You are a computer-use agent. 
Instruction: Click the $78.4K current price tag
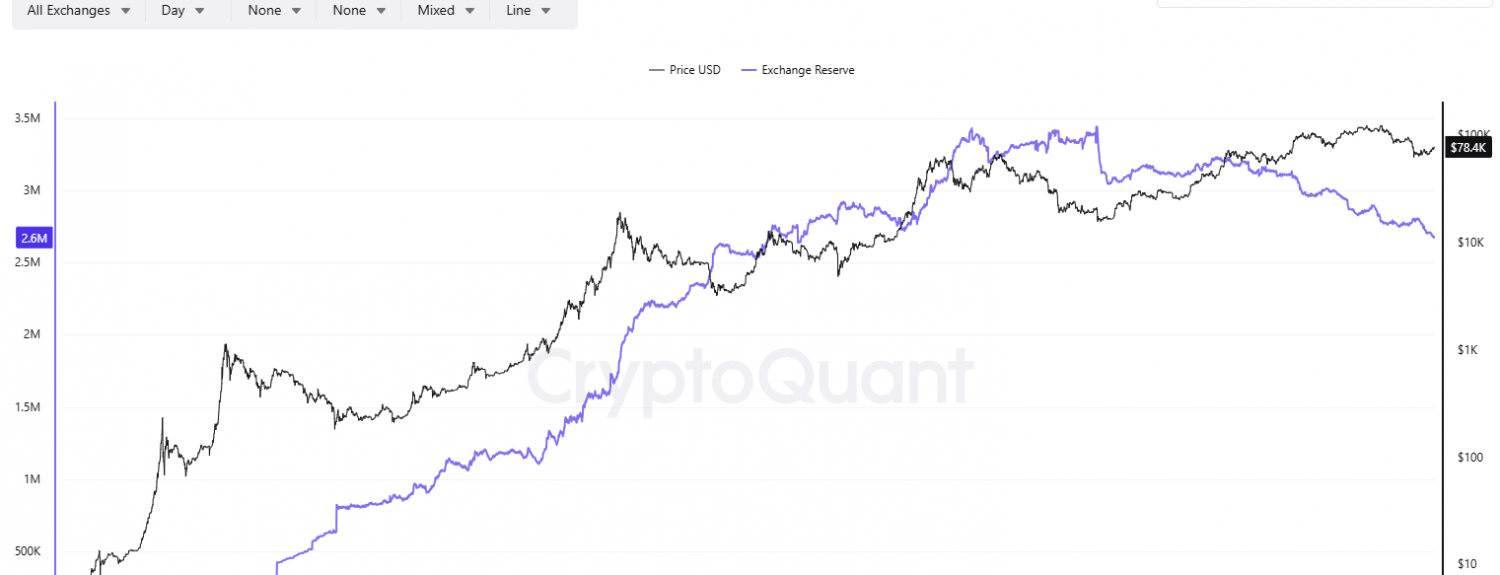pos(1469,148)
